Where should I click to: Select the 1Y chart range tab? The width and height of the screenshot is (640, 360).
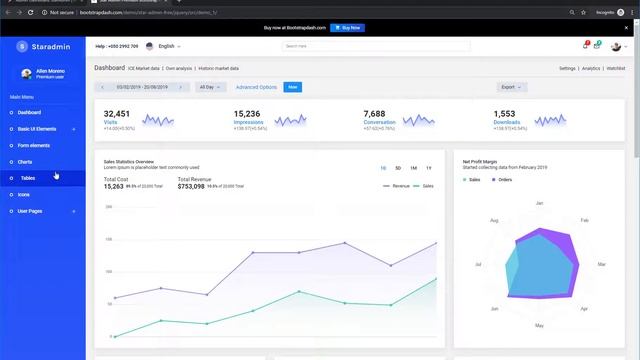click(x=429, y=168)
